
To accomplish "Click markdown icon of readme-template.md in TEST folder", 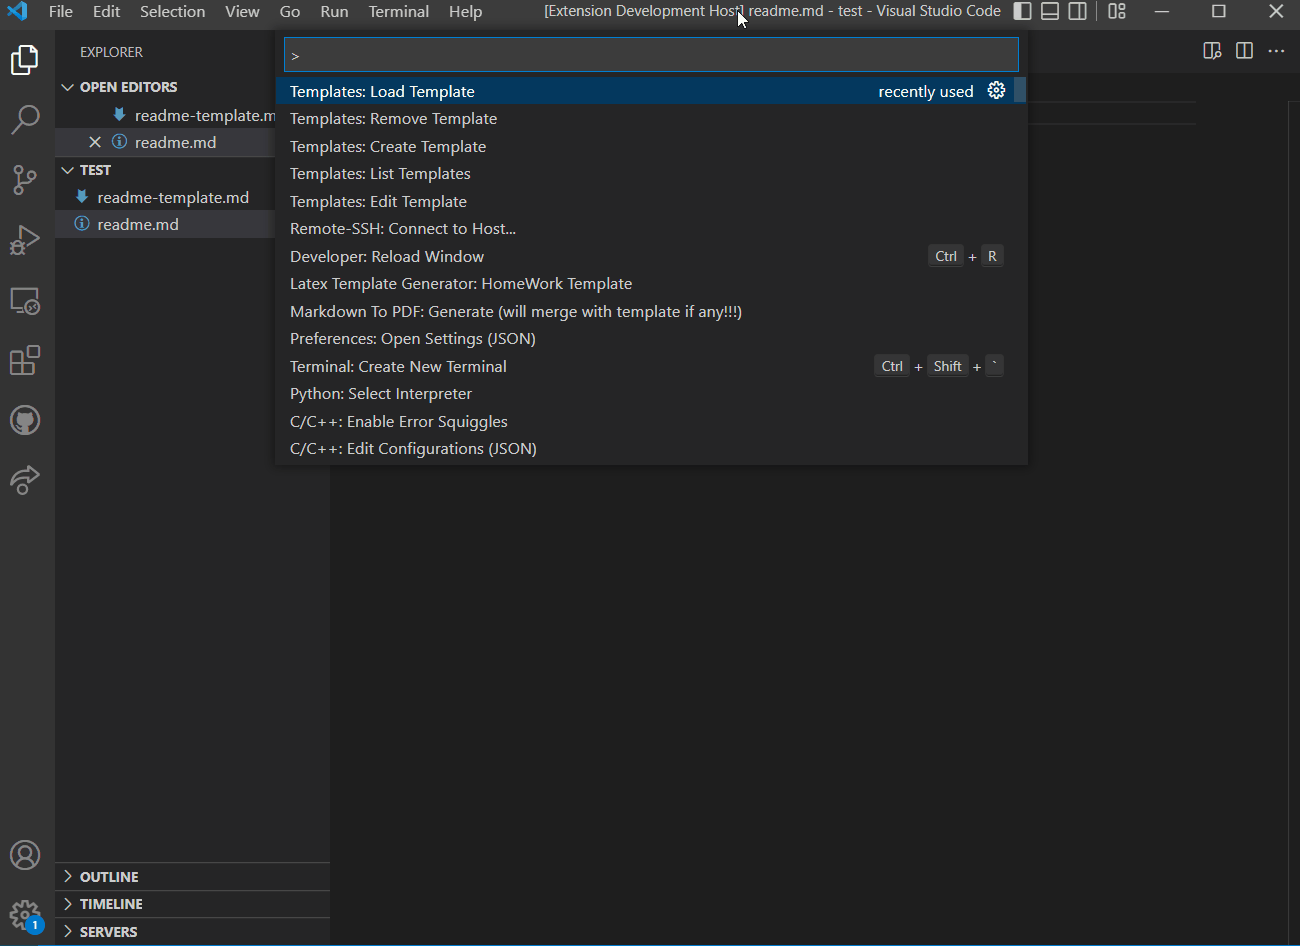I will coord(82,197).
